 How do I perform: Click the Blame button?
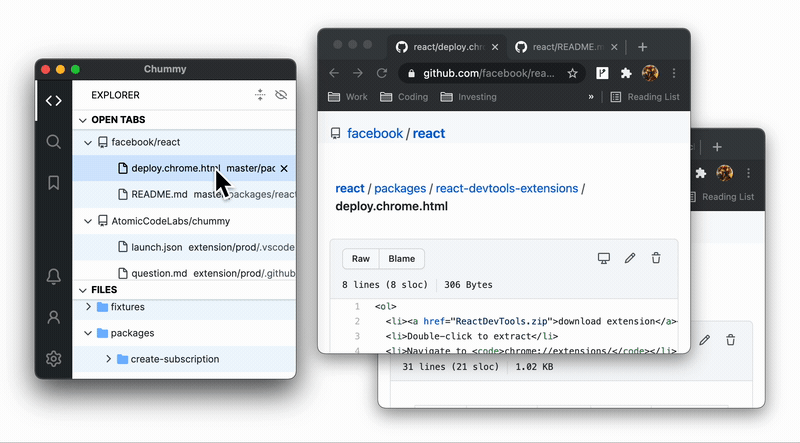click(402, 259)
